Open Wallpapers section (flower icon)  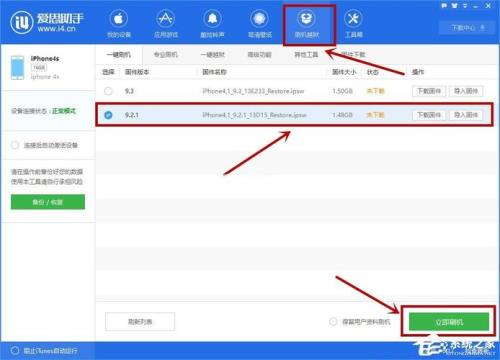(x=260, y=24)
